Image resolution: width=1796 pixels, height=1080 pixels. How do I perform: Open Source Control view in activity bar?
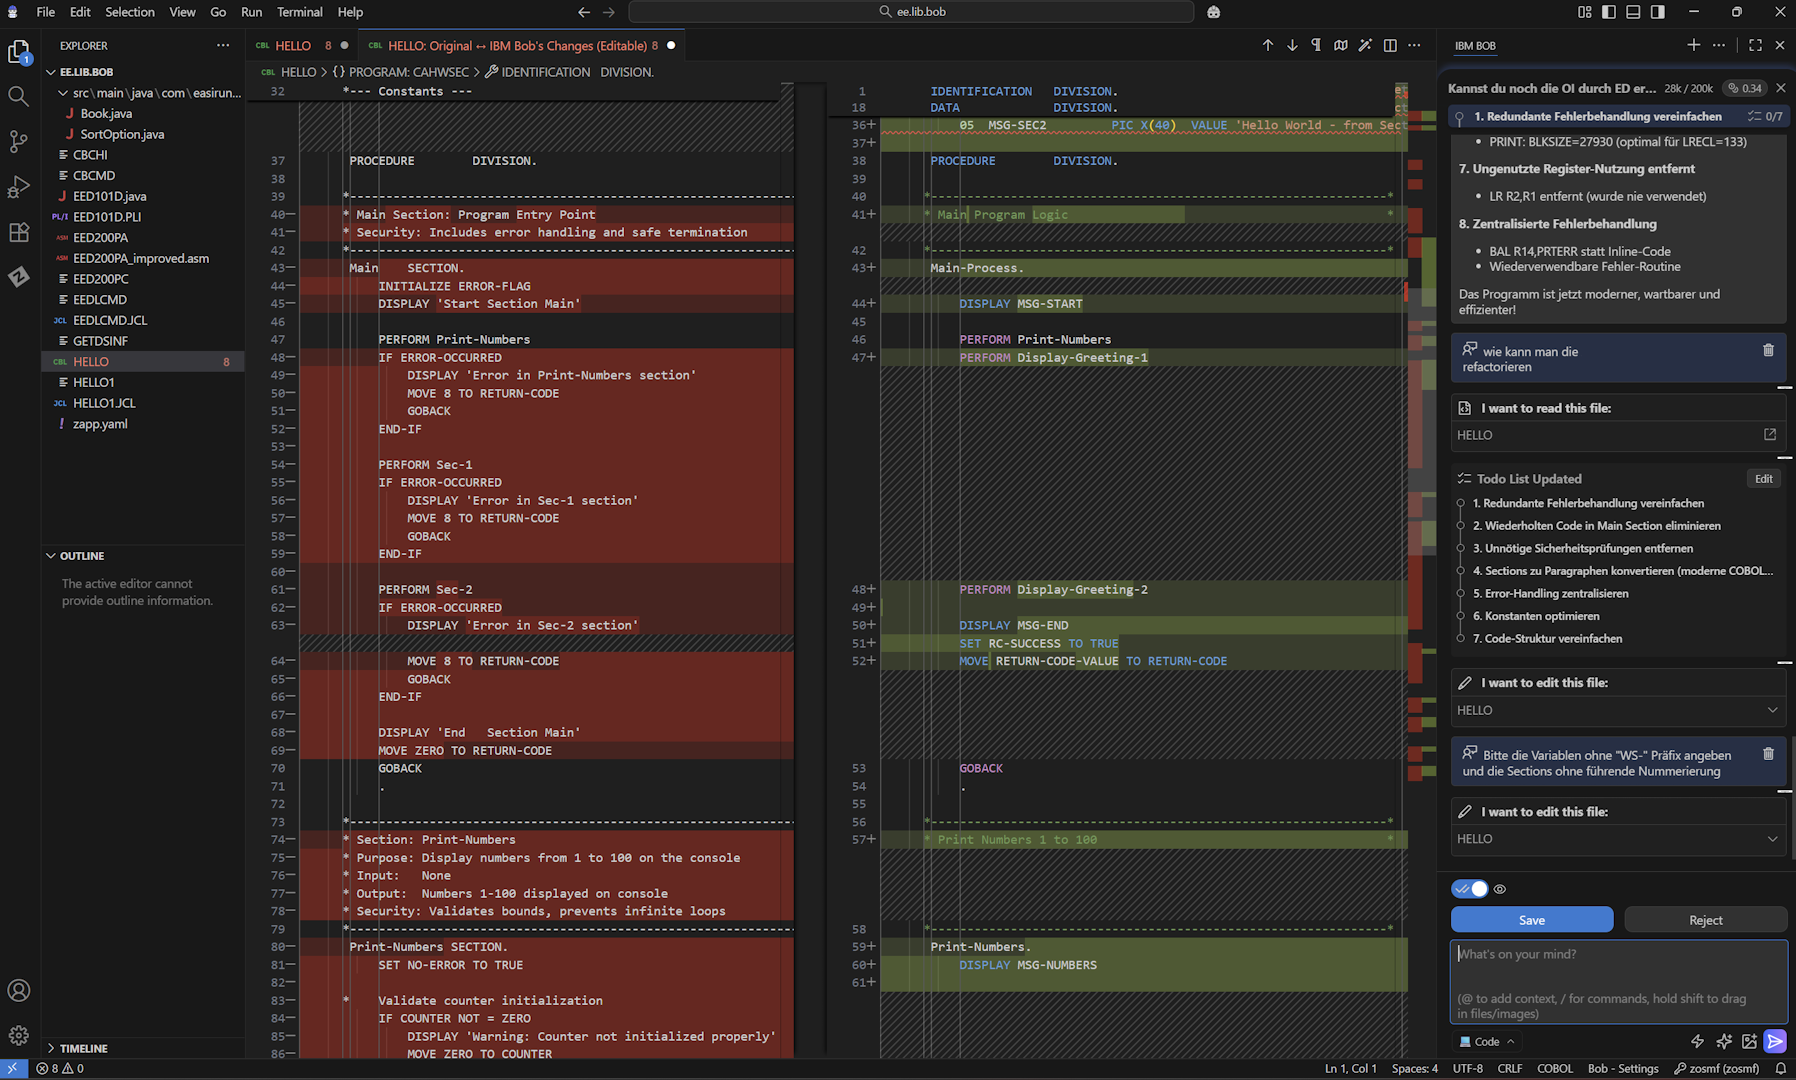click(18, 142)
